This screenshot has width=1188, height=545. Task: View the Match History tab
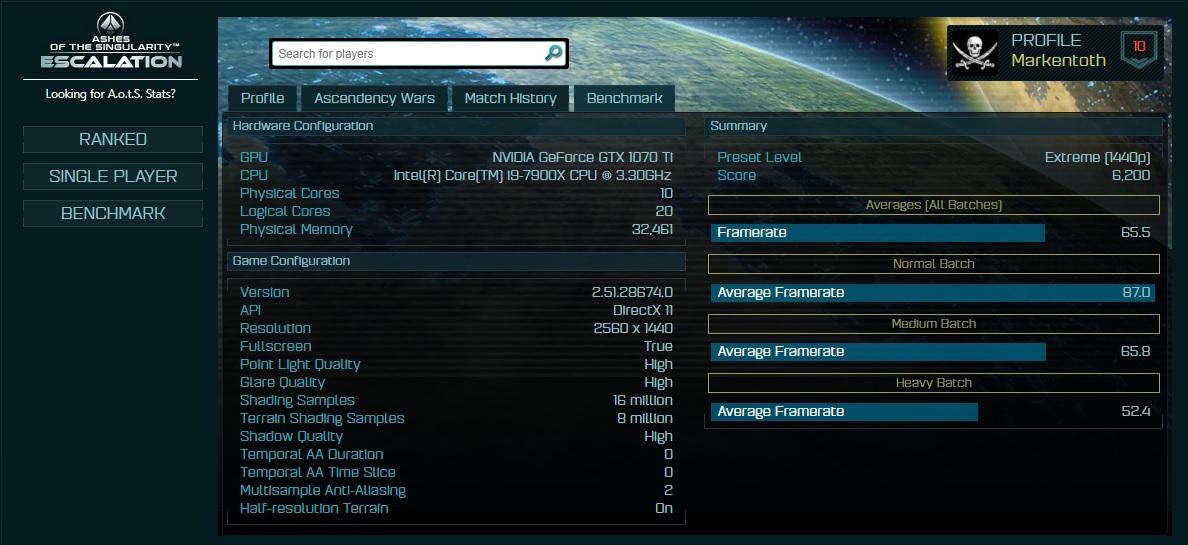[x=511, y=99]
